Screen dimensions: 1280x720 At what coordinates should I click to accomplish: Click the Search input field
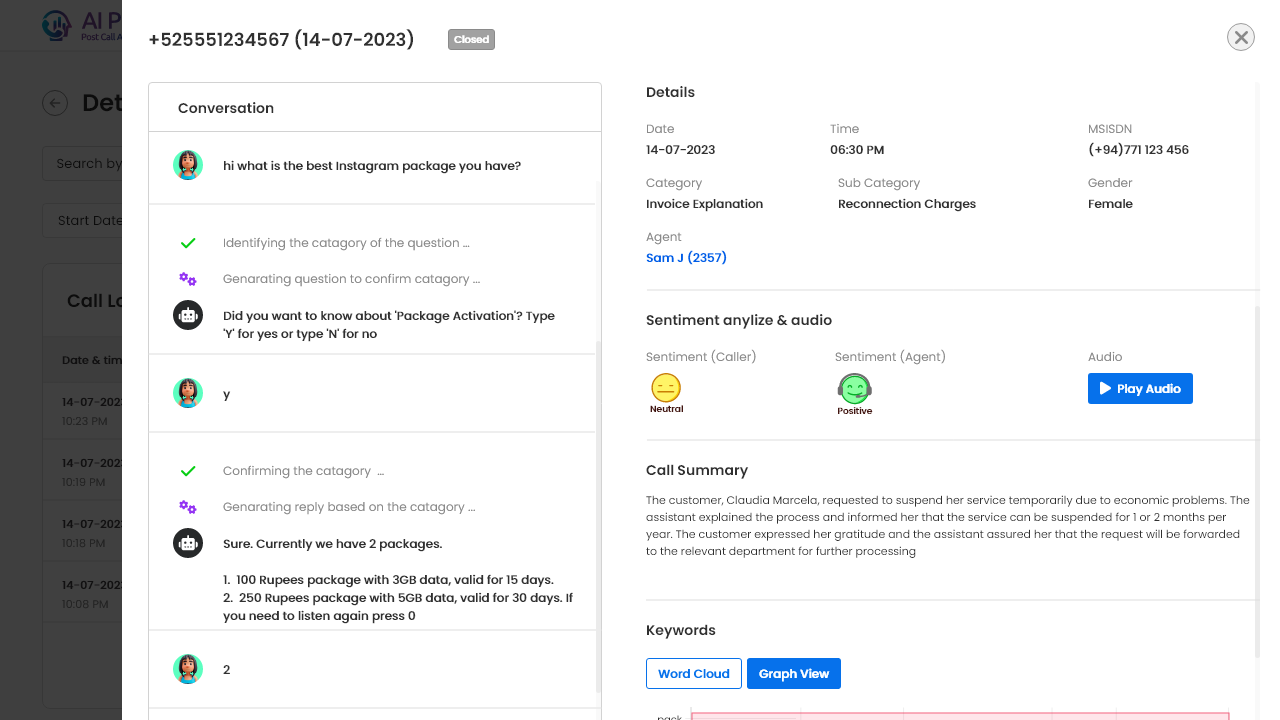pos(85,163)
